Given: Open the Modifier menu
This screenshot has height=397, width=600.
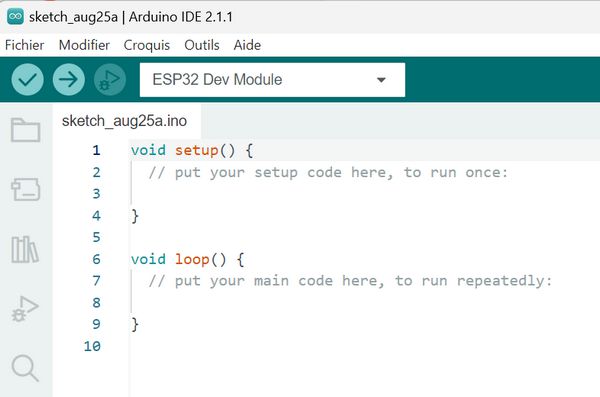Looking at the screenshot, I should [x=84, y=45].
